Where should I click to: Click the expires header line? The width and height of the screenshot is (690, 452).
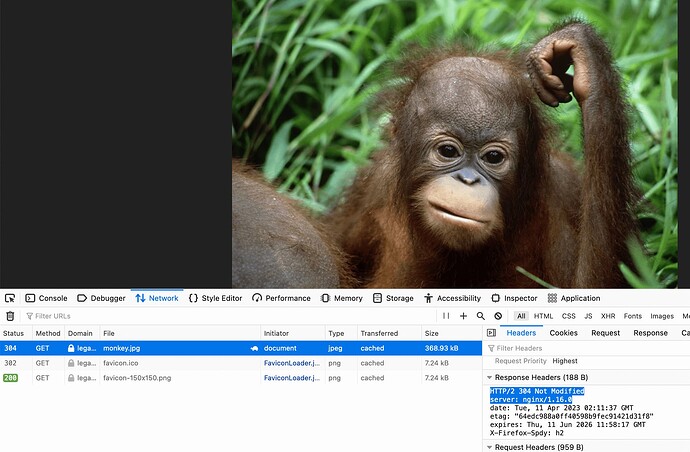[568, 425]
